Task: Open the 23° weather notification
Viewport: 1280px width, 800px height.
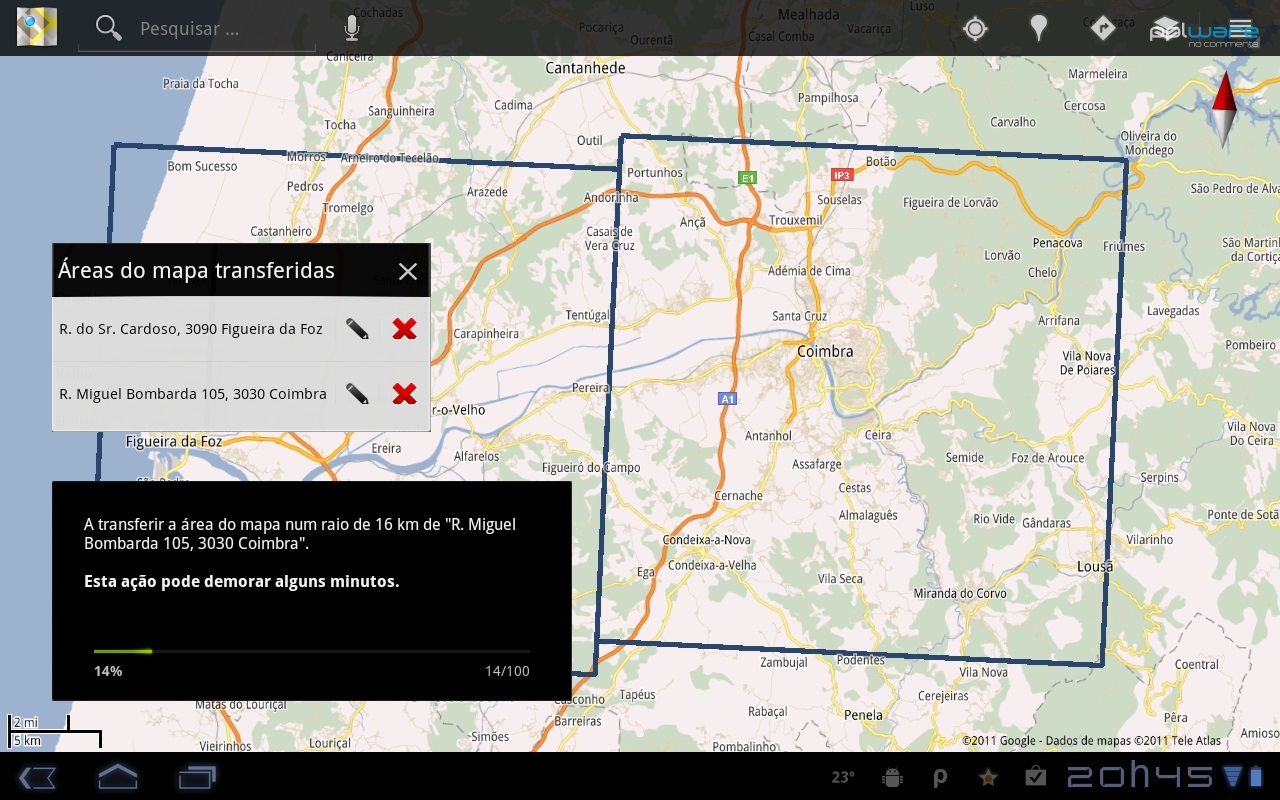Action: point(843,777)
